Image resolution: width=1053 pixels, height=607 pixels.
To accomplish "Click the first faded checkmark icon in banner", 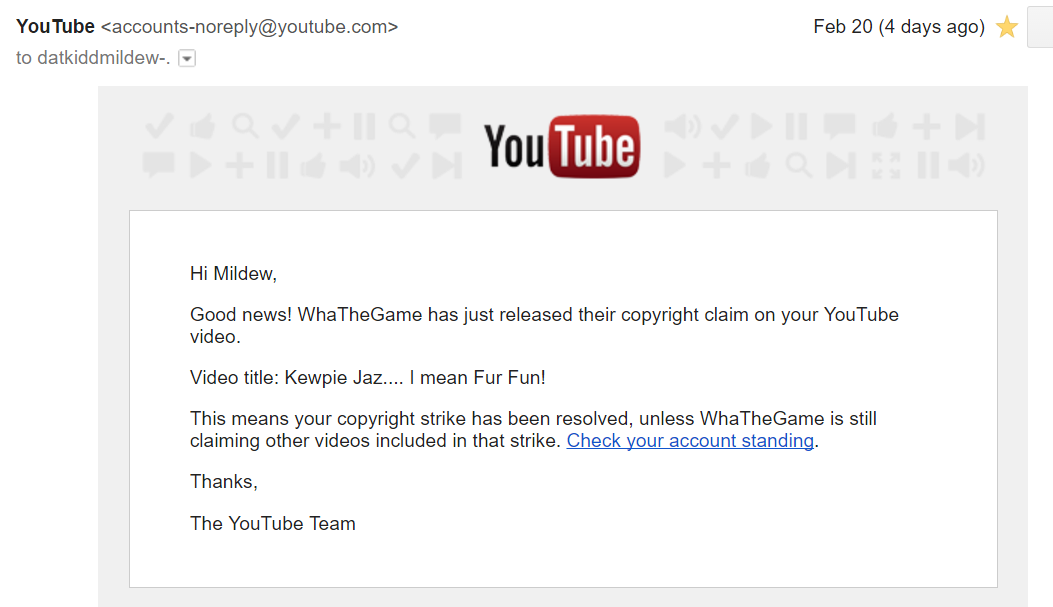I will (x=159, y=126).
